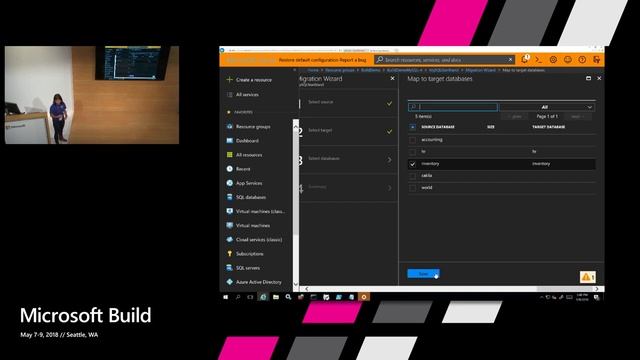Click the All services list icon
This screenshot has width=640, height=360.
click(x=229, y=94)
